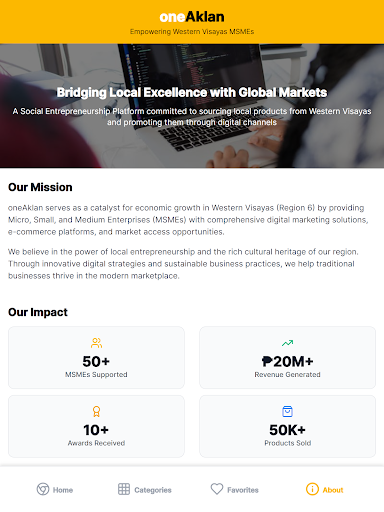This screenshot has height=512, width=384.
Task: Click the Home icon in bottom navigation
Action: pyautogui.click(x=43, y=489)
